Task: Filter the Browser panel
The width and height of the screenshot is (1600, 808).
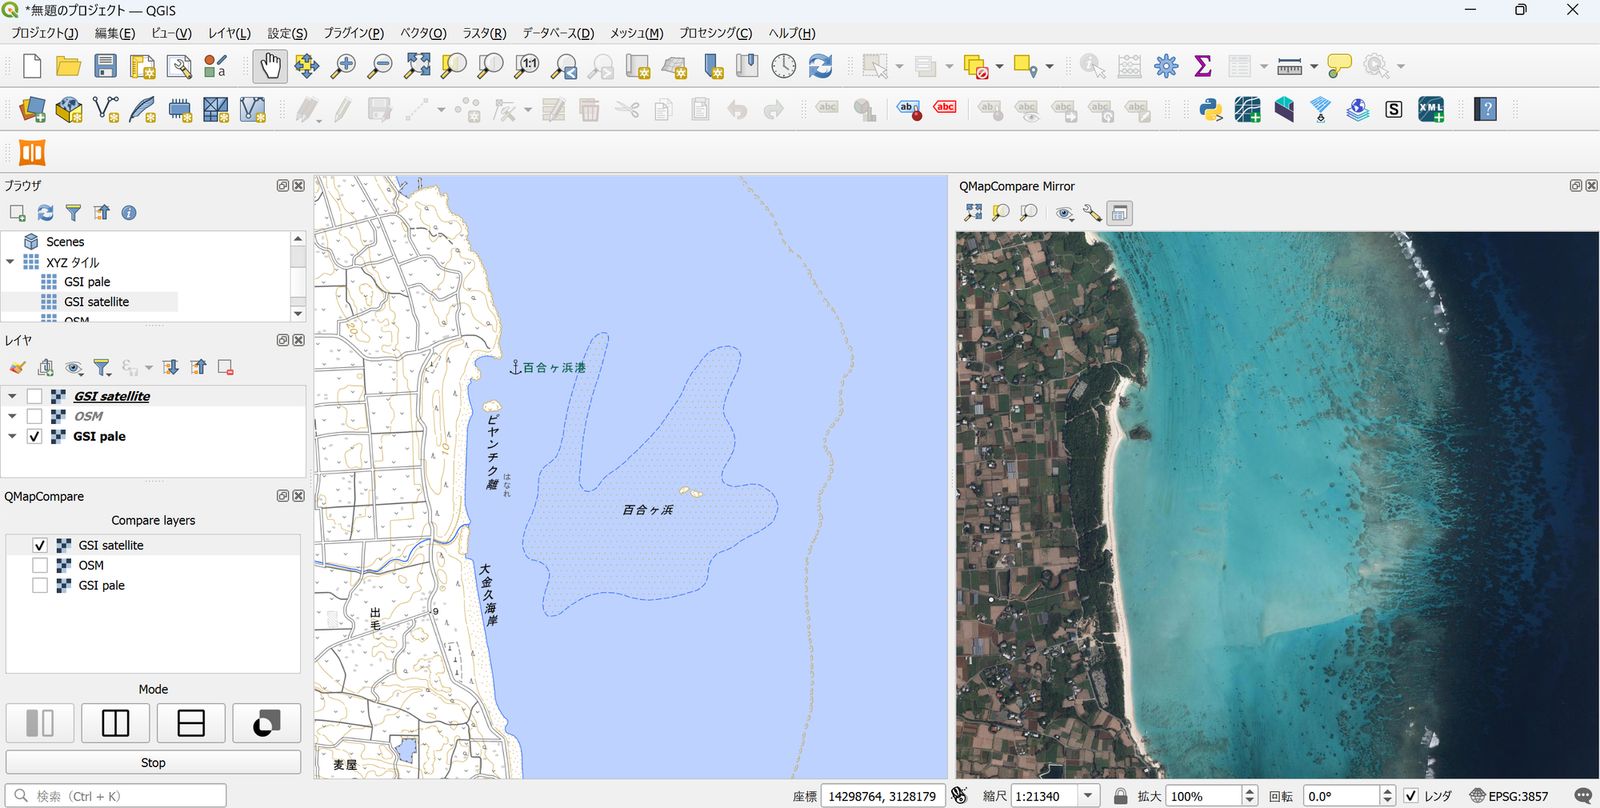Action: [73, 213]
